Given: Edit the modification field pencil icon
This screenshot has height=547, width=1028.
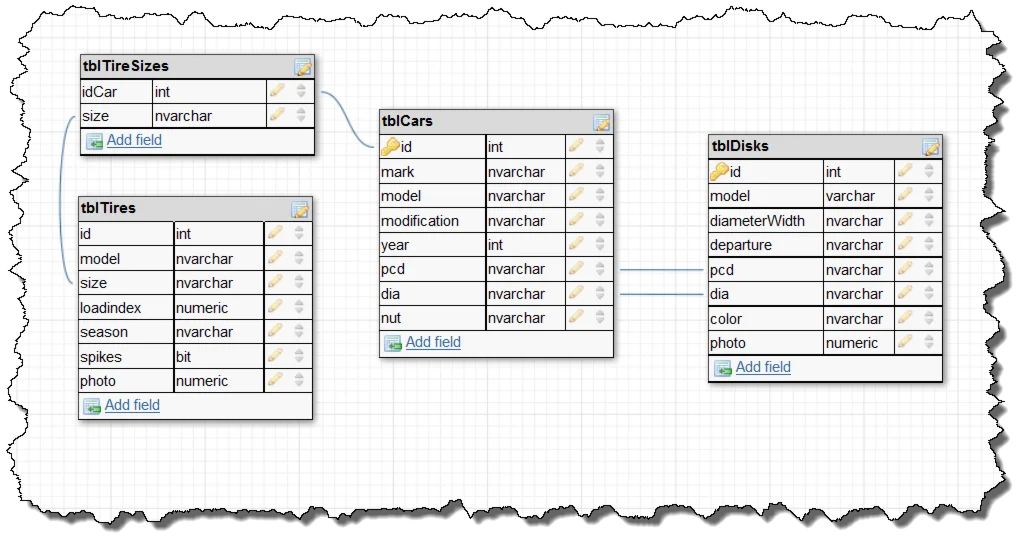Looking at the screenshot, I should click(x=576, y=220).
